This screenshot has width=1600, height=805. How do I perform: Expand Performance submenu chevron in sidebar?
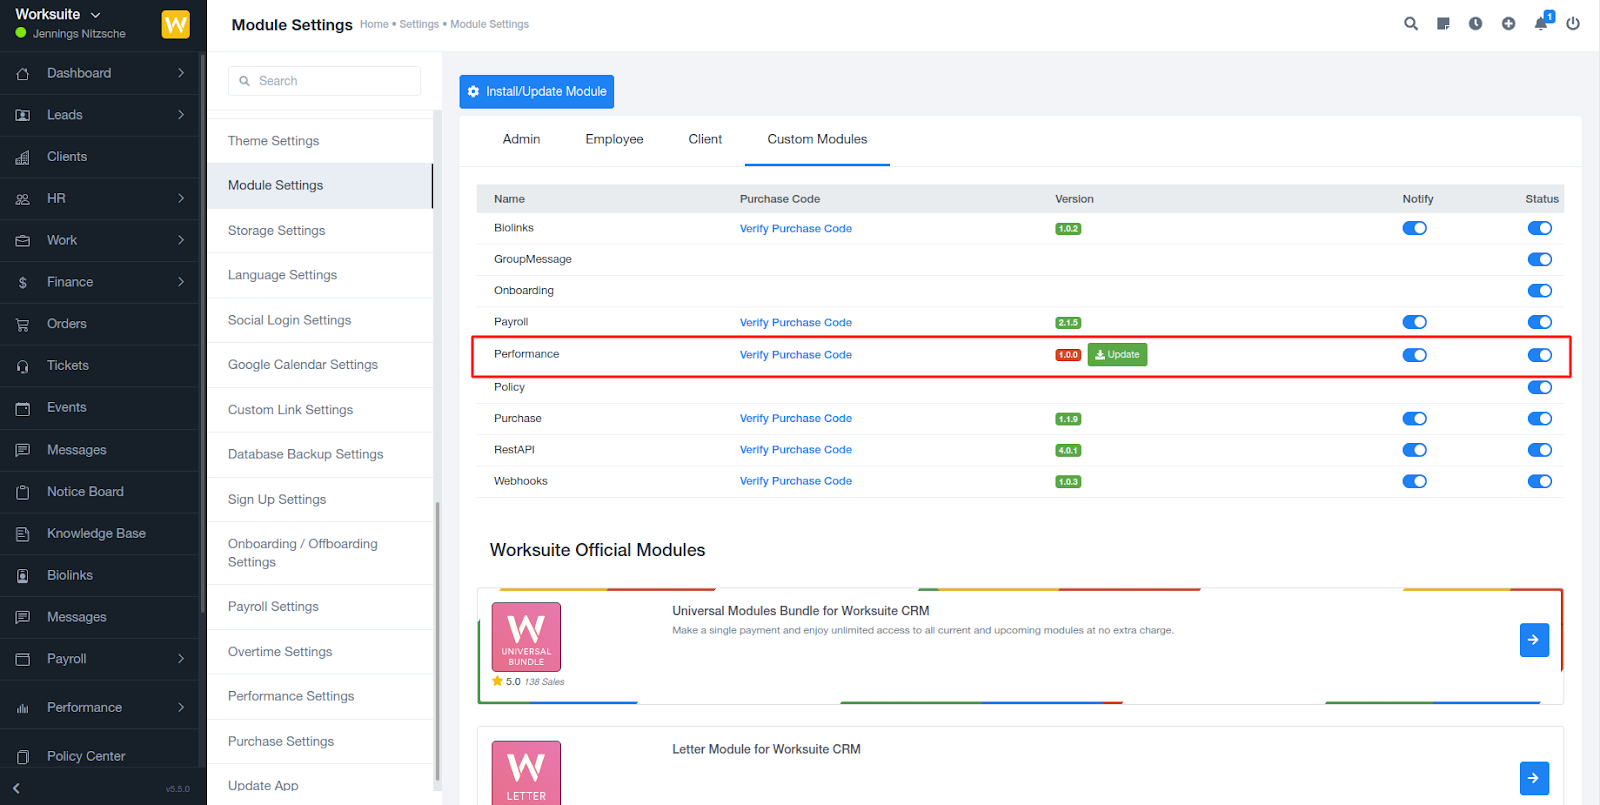point(181,707)
